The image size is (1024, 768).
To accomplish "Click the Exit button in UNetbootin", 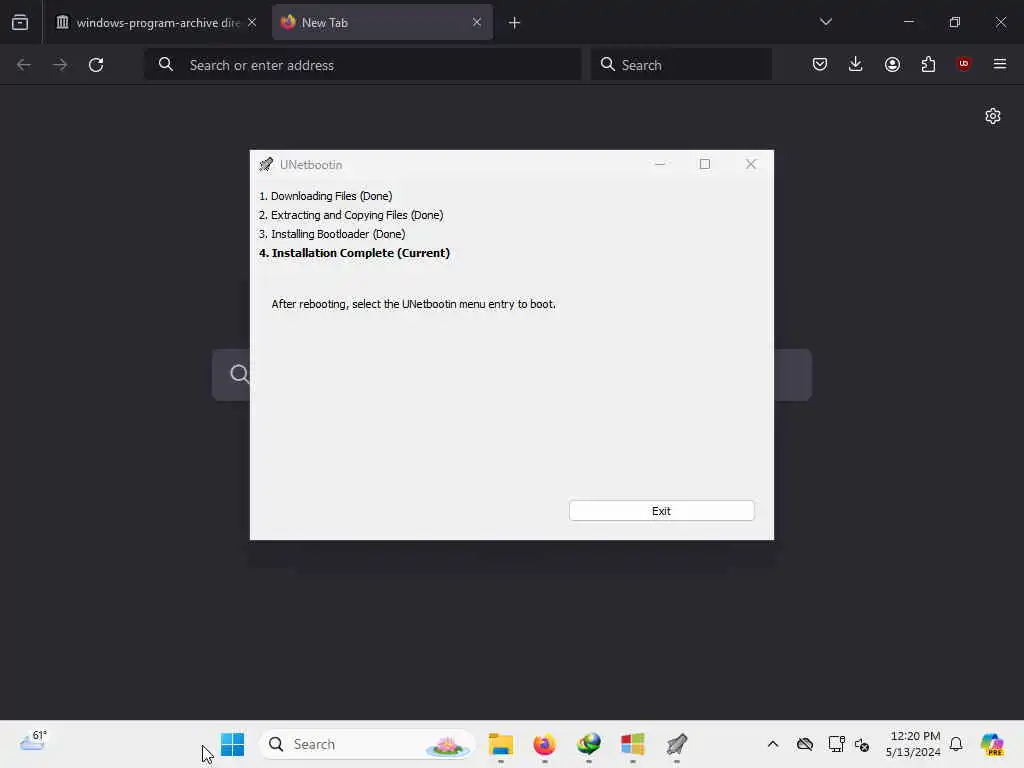I will 662,511.
